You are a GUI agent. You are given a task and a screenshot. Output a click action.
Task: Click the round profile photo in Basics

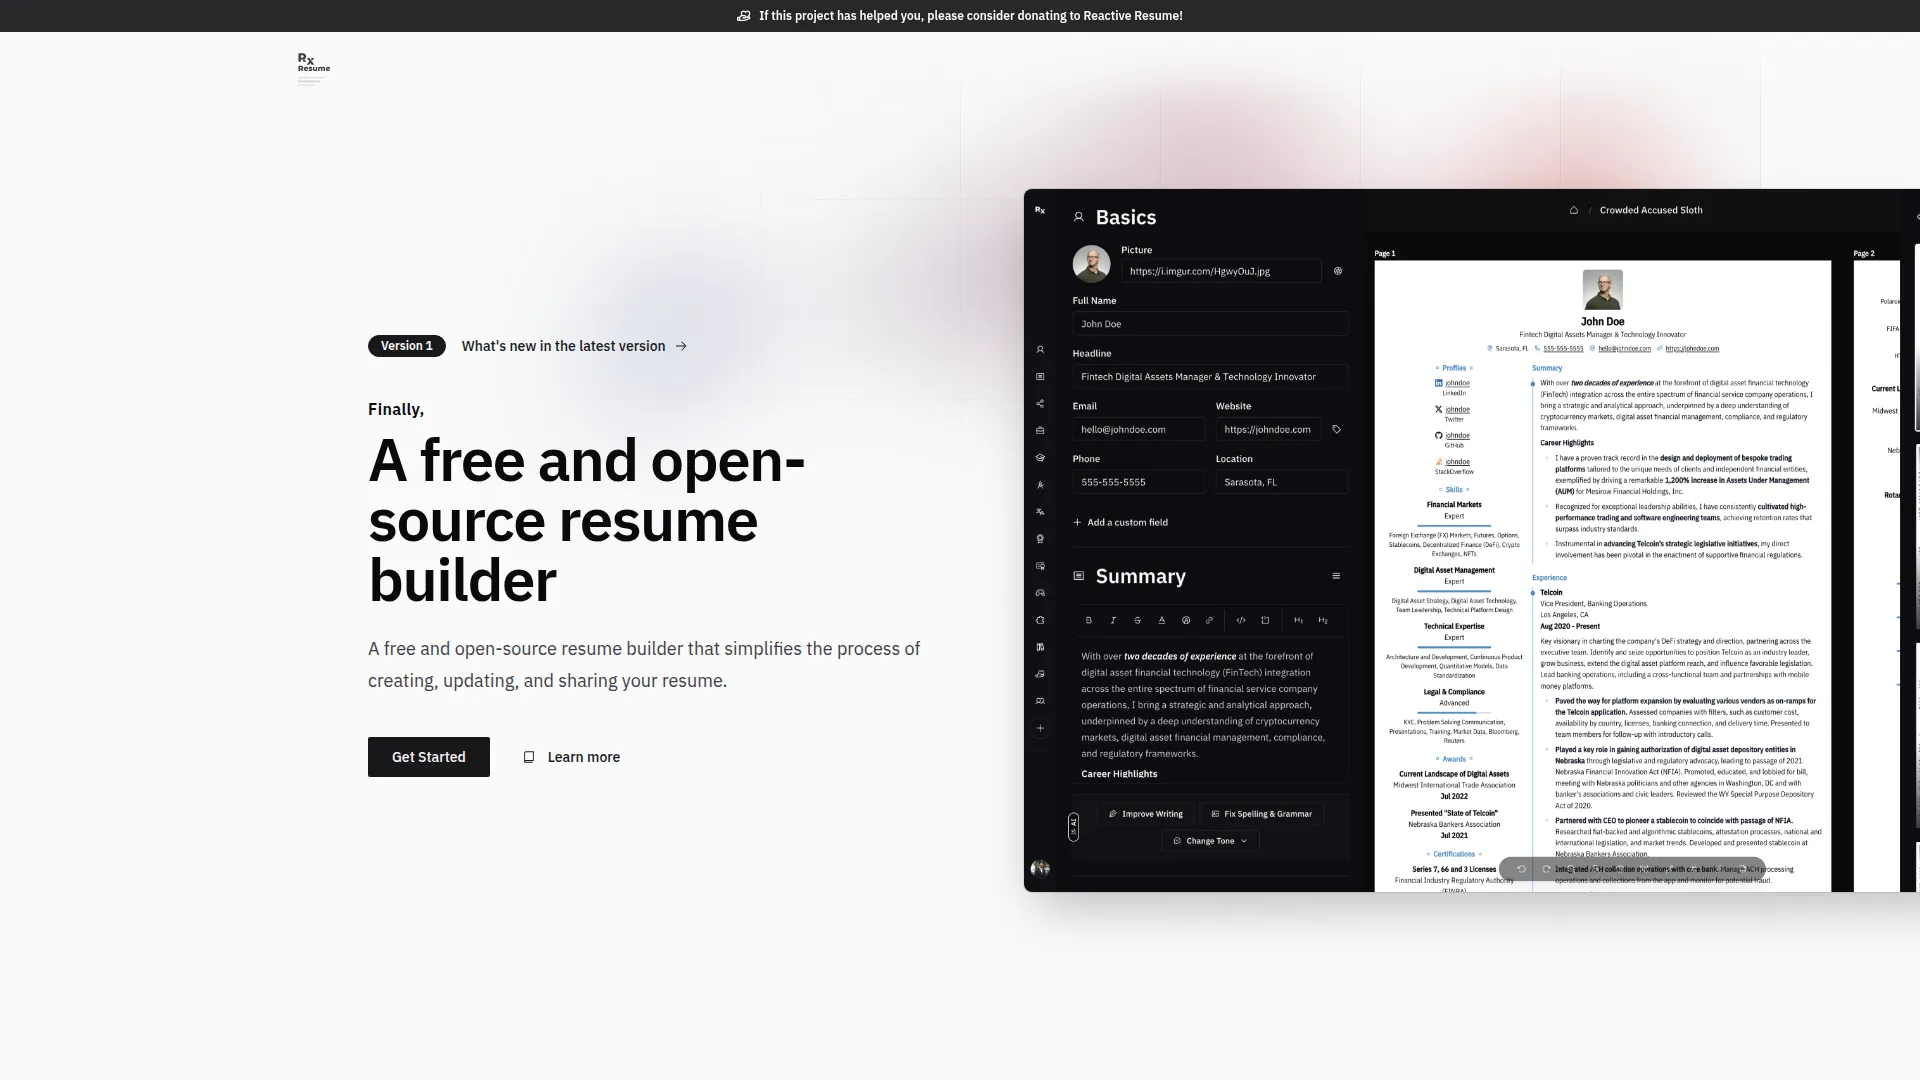point(1091,264)
